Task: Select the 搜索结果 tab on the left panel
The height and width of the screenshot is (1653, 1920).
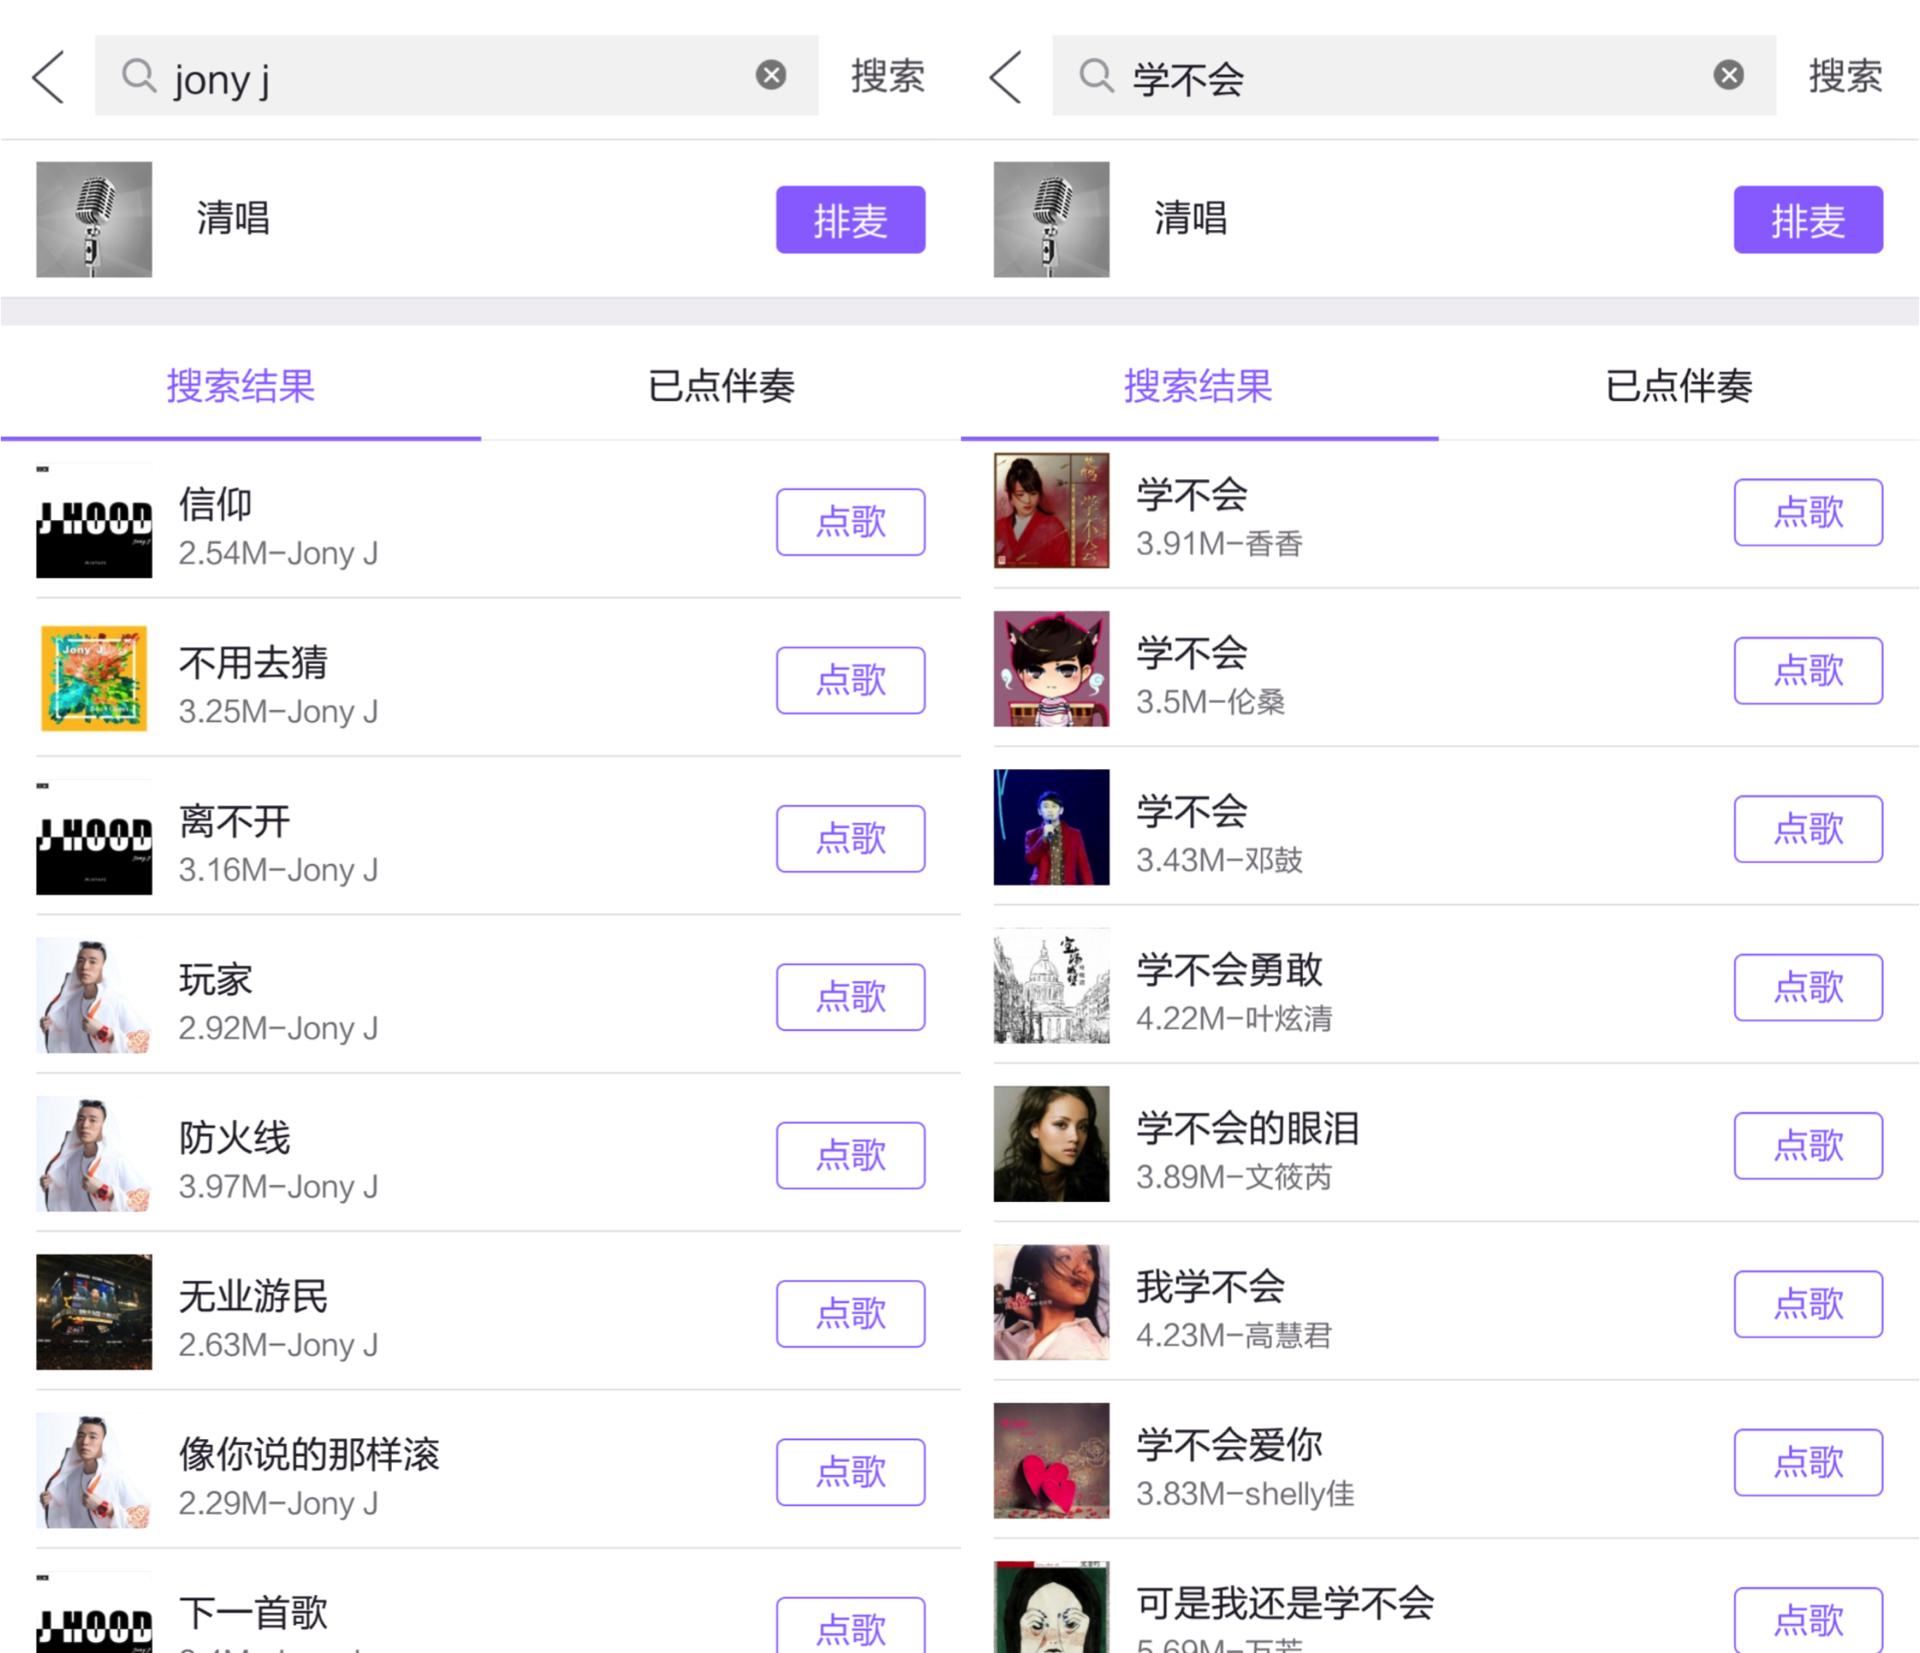Action: click(x=240, y=388)
